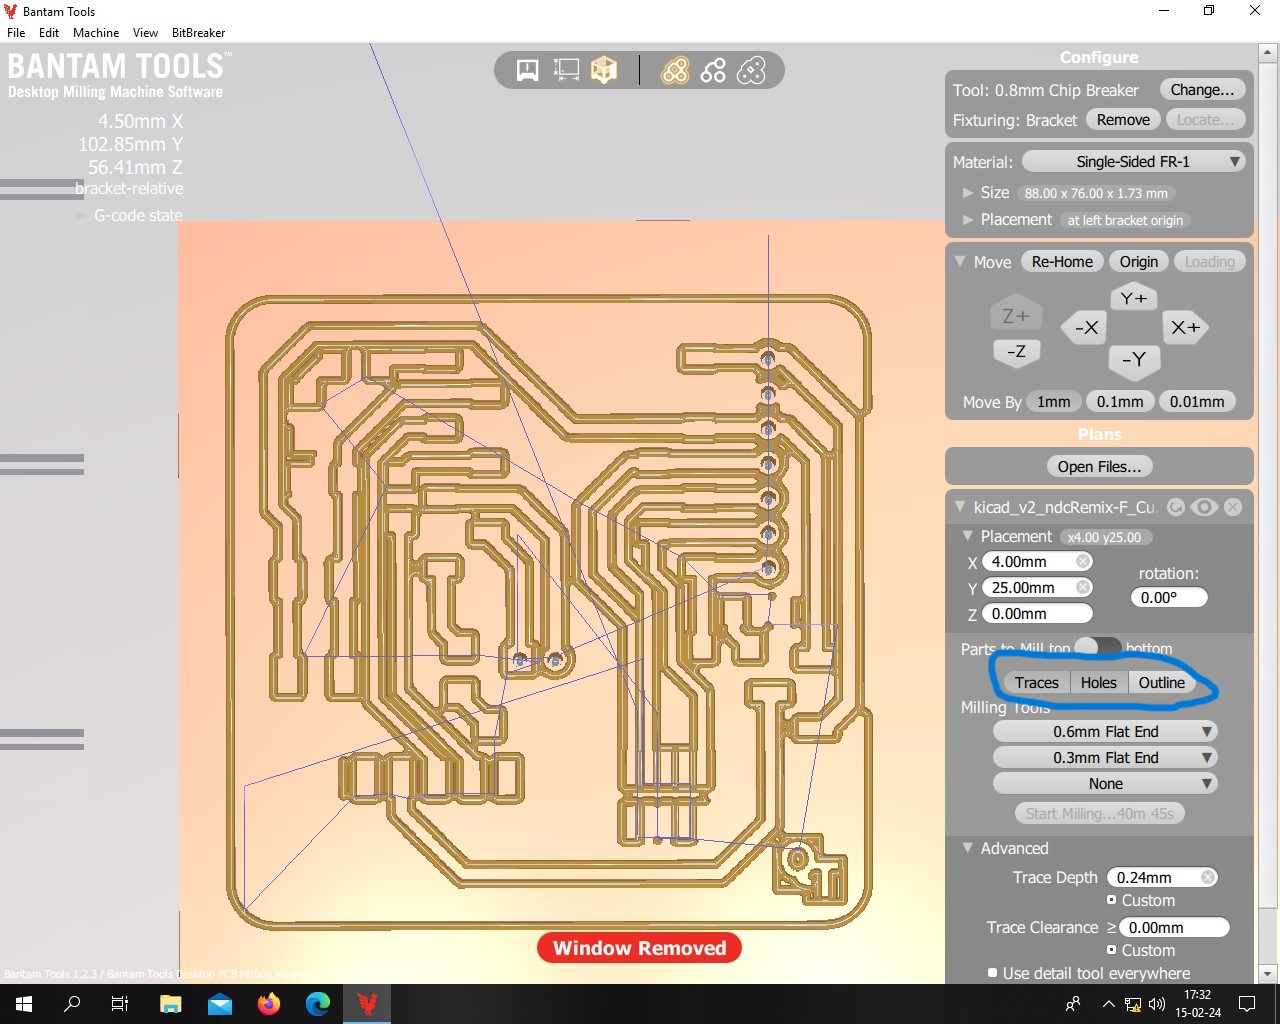
Task: Jog the spindle up with Z+
Action: 1016,316
